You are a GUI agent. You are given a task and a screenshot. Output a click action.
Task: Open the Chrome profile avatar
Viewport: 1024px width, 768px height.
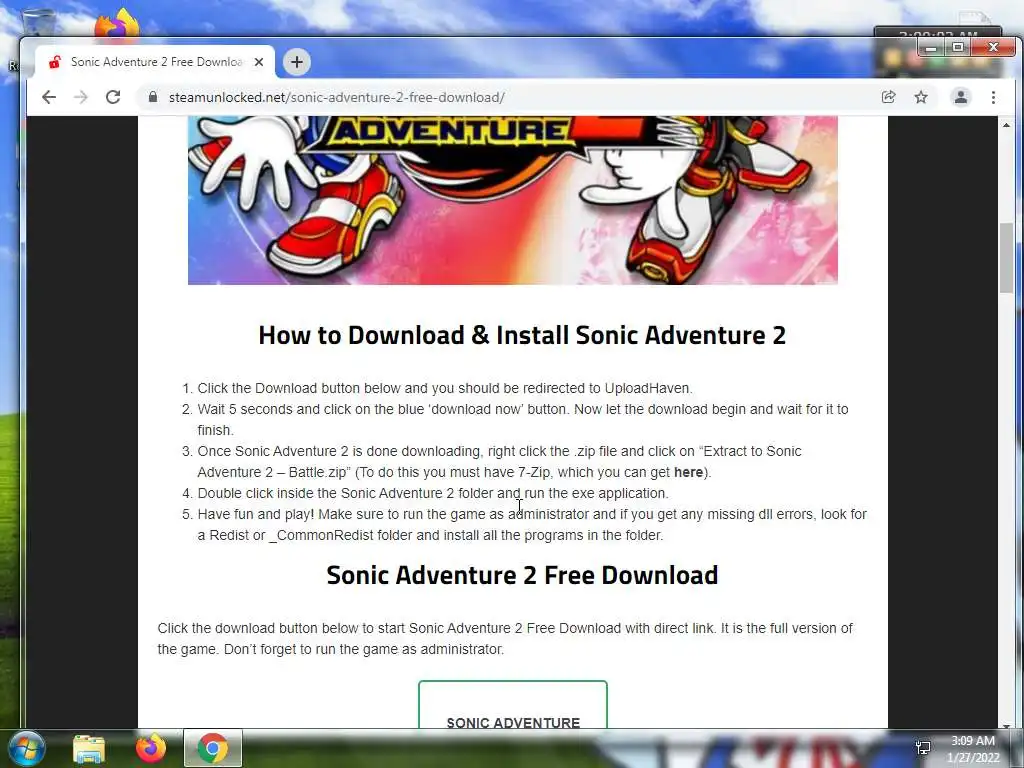(x=961, y=97)
